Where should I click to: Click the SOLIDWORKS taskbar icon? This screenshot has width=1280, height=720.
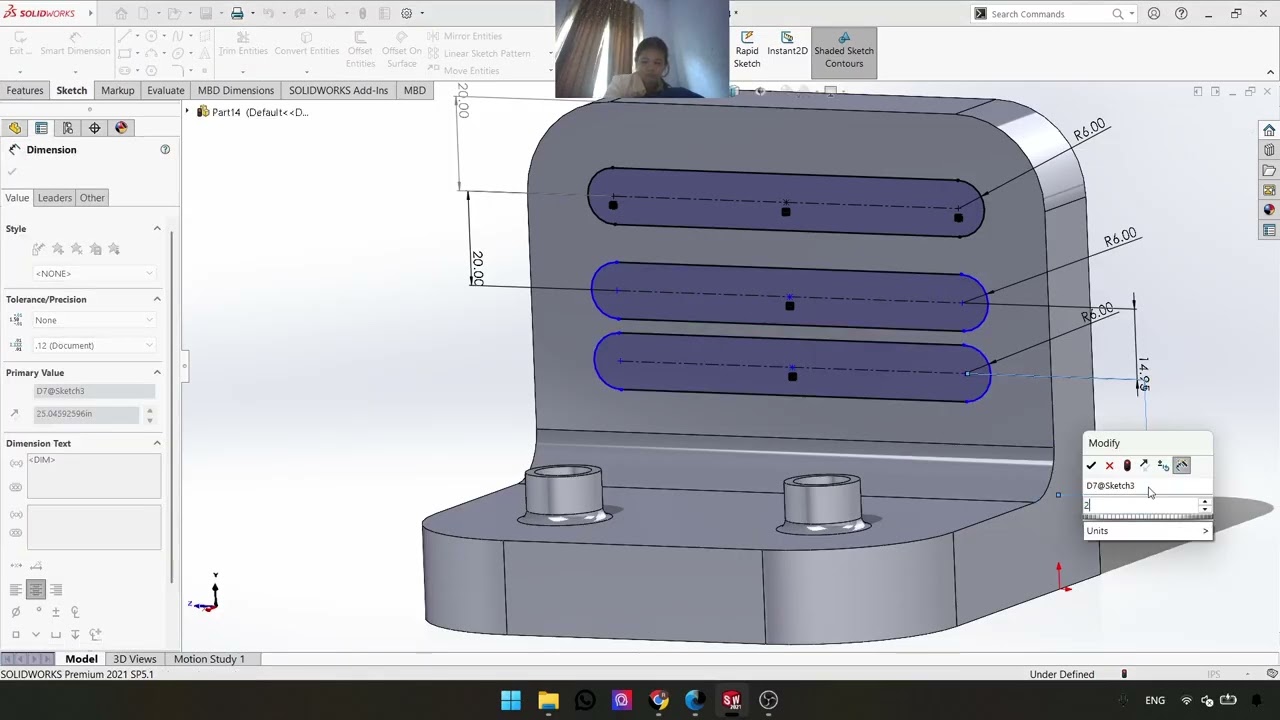point(732,700)
